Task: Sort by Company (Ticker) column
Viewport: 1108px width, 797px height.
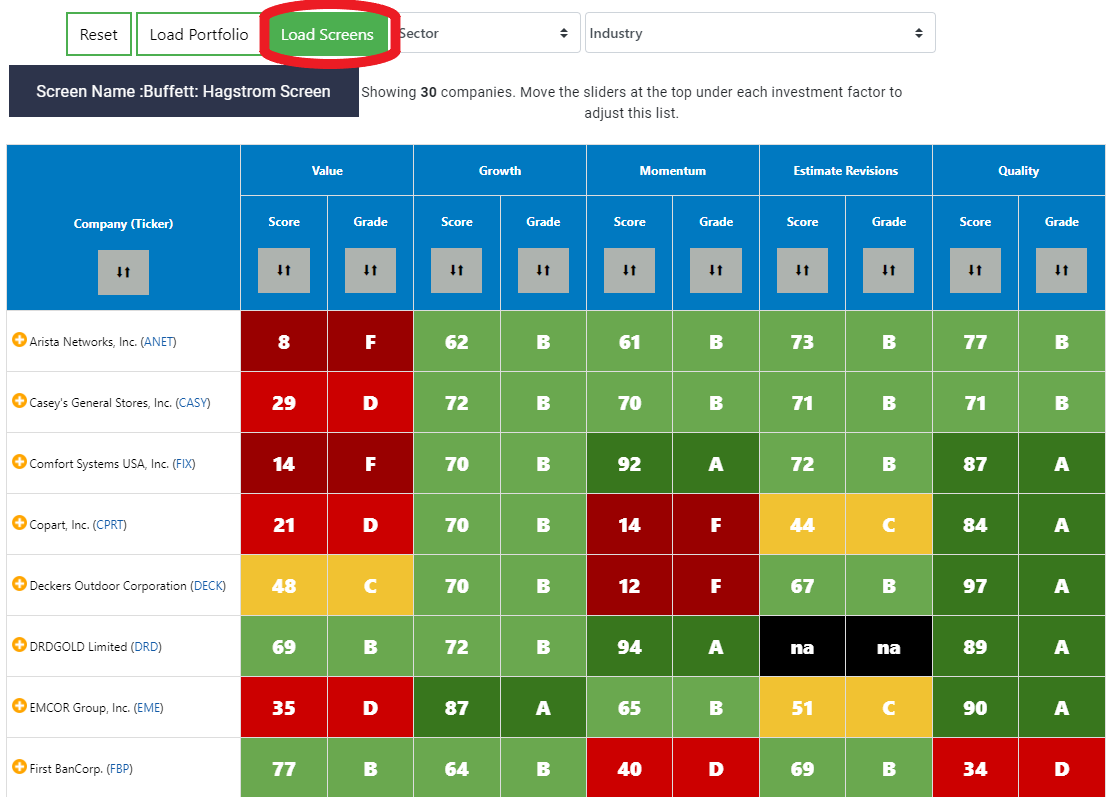Action: (x=123, y=272)
